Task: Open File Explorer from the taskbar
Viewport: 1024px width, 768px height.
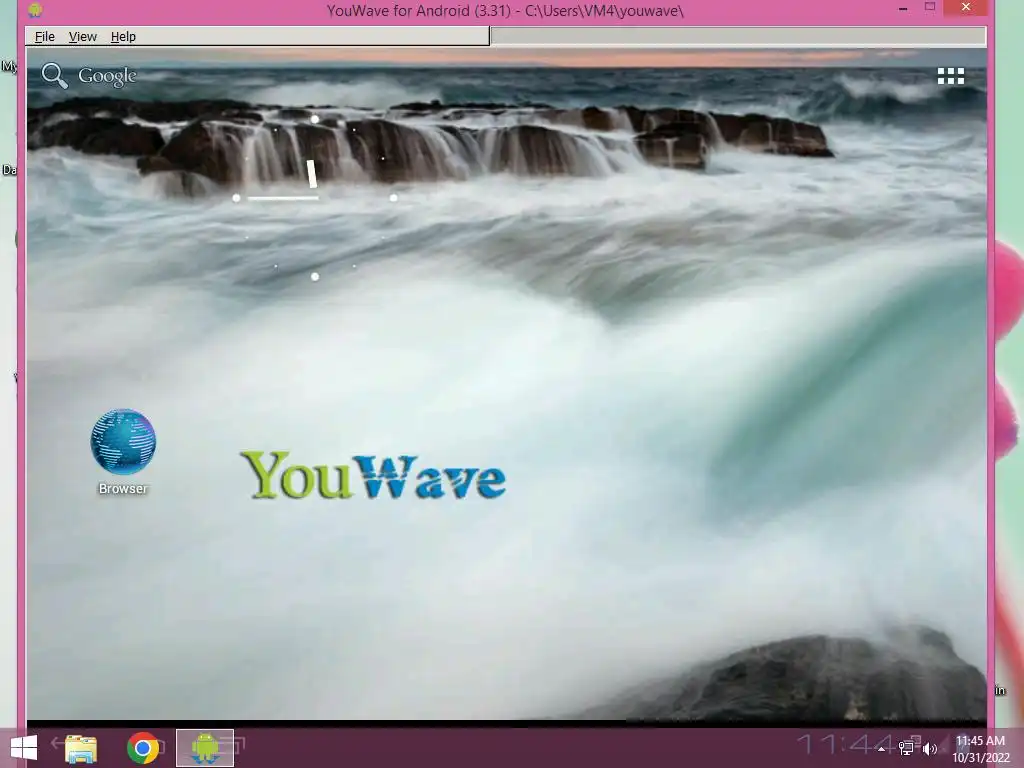Action: point(81,748)
